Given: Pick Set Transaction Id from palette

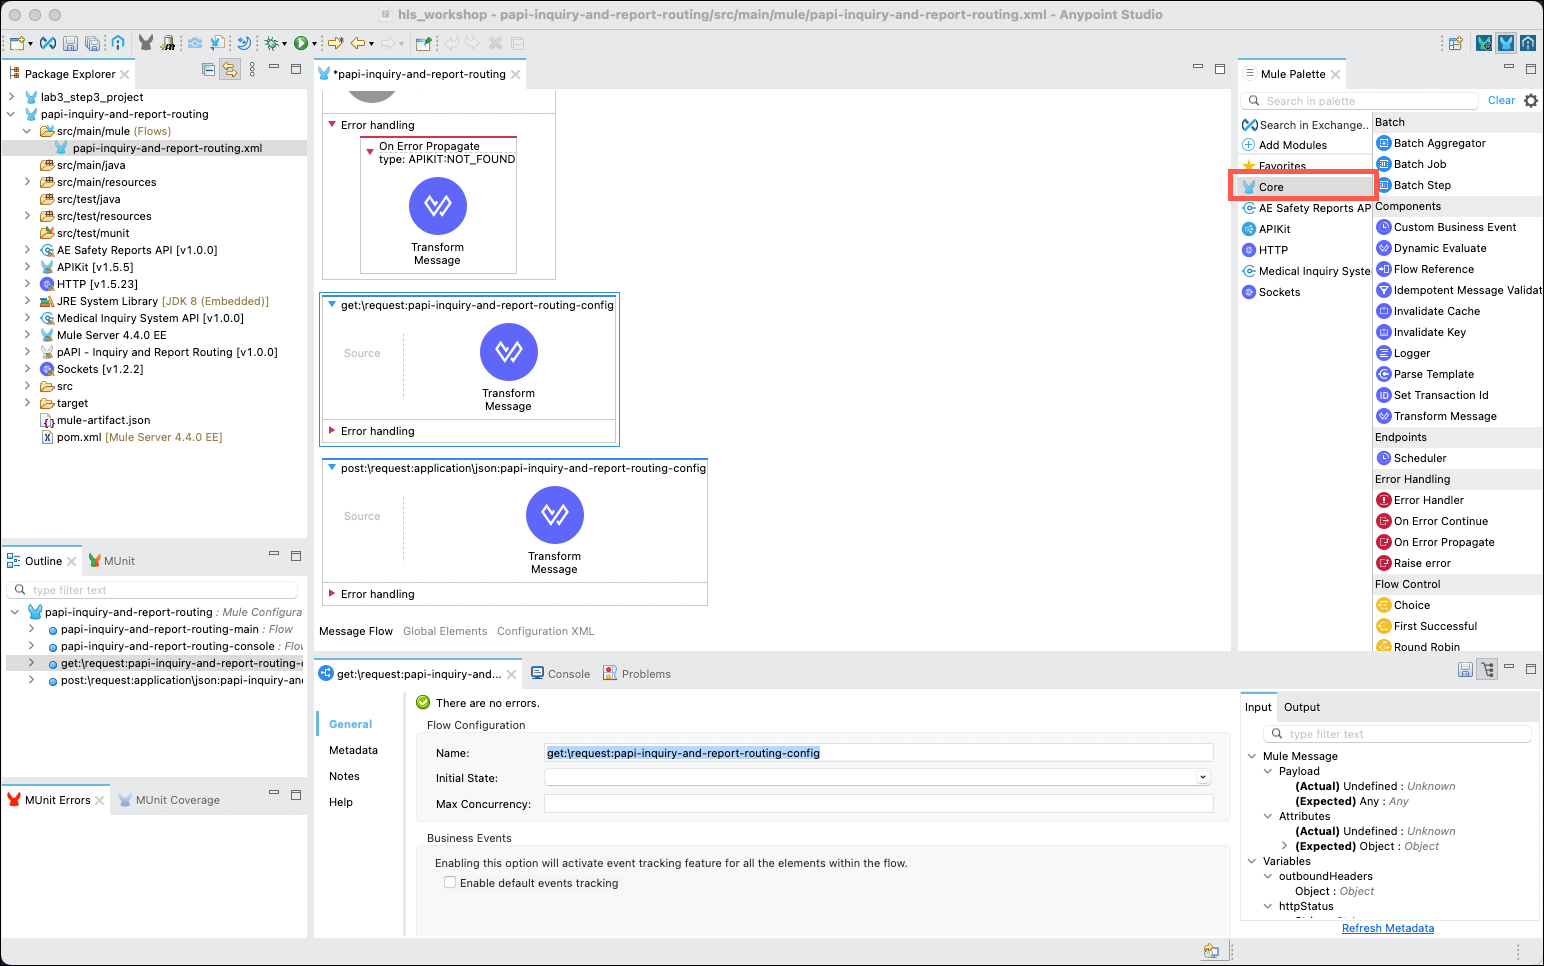Looking at the screenshot, I should [x=1432, y=395].
